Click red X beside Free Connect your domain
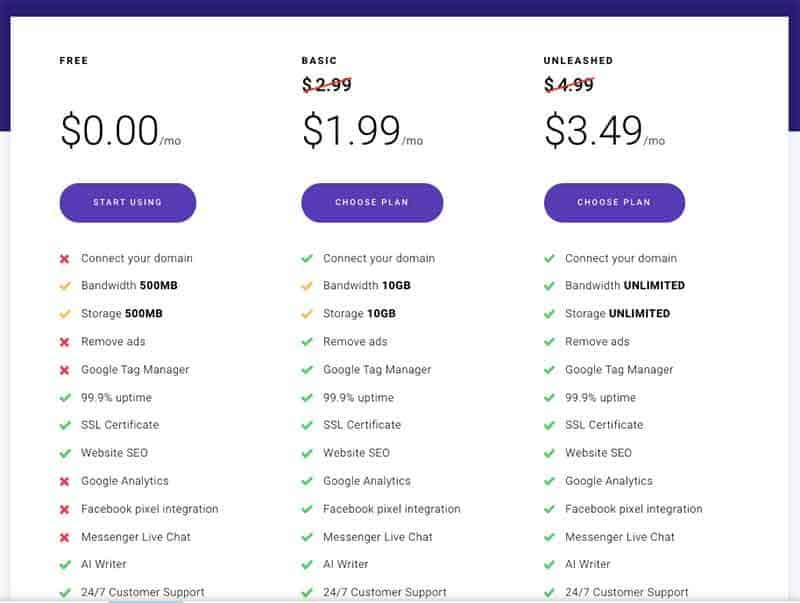This screenshot has height=603, width=800. click(65, 259)
